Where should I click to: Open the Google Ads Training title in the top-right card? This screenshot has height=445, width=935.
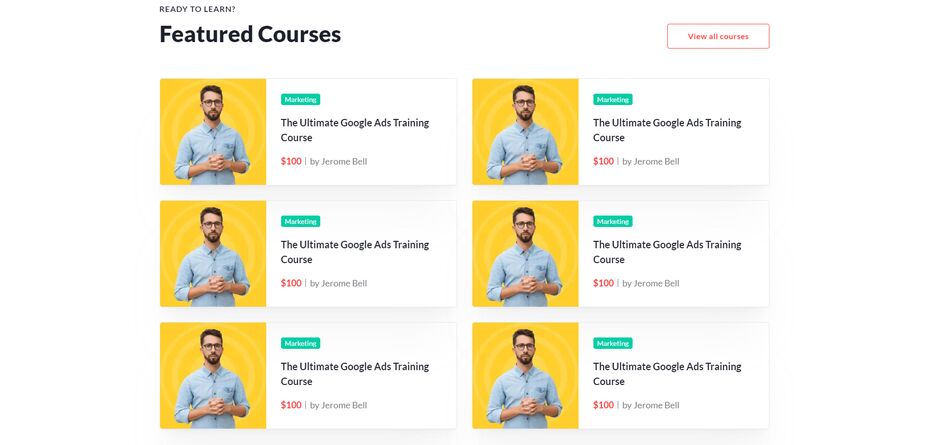tap(667, 130)
